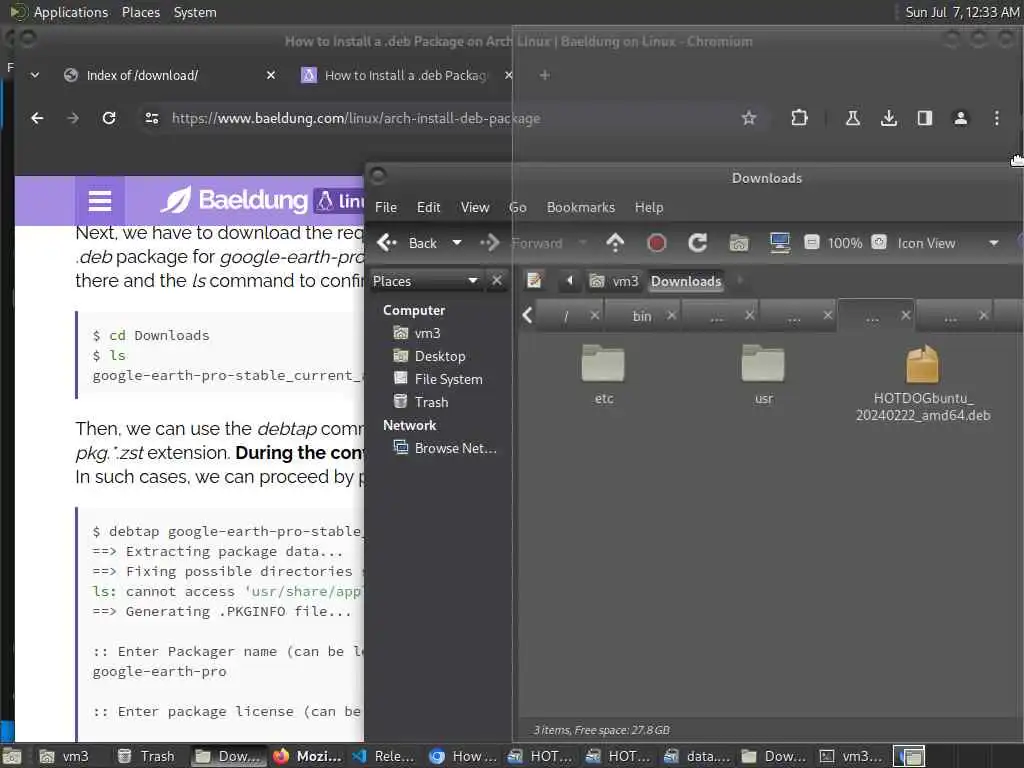The width and height of the screenshot is (1024, 768).
Task: Click vm3 in the path bar
Action: pyautogui.click(x=615, y=281)
